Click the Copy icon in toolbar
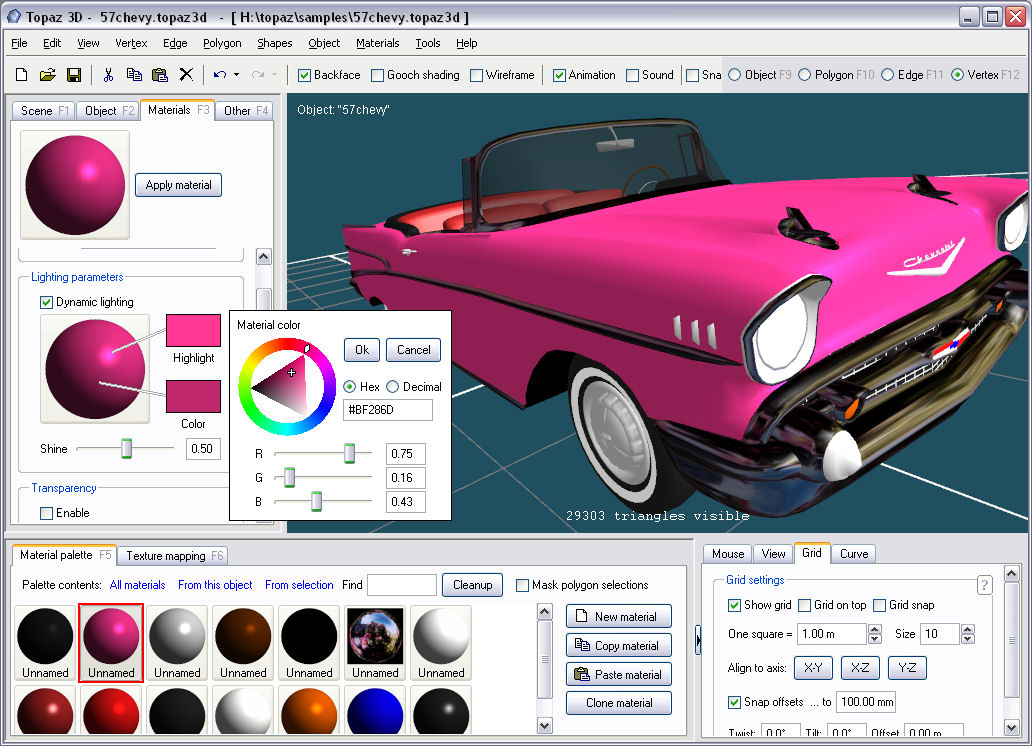The image size is (1032, 746). [134, 75]
